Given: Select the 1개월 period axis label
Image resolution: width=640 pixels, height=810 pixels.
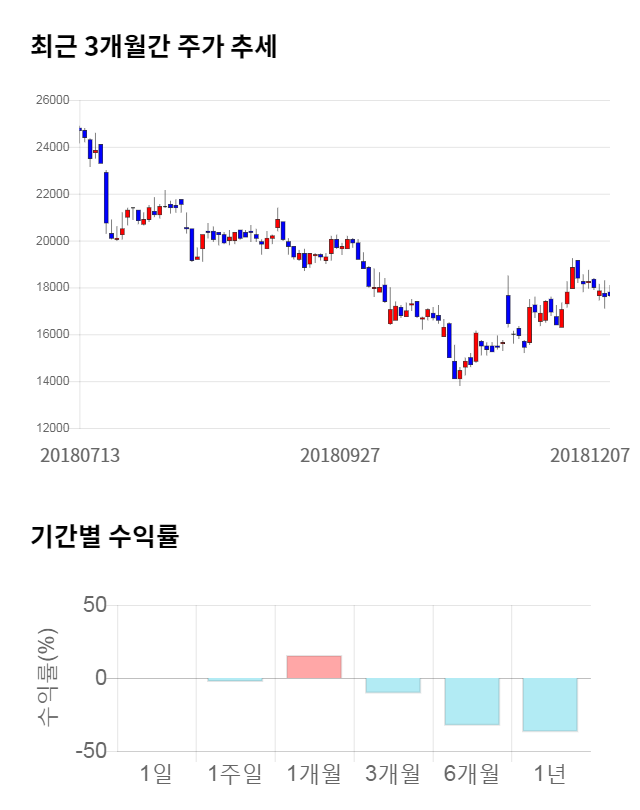Looking at the screenshot, I should (313, 773).
